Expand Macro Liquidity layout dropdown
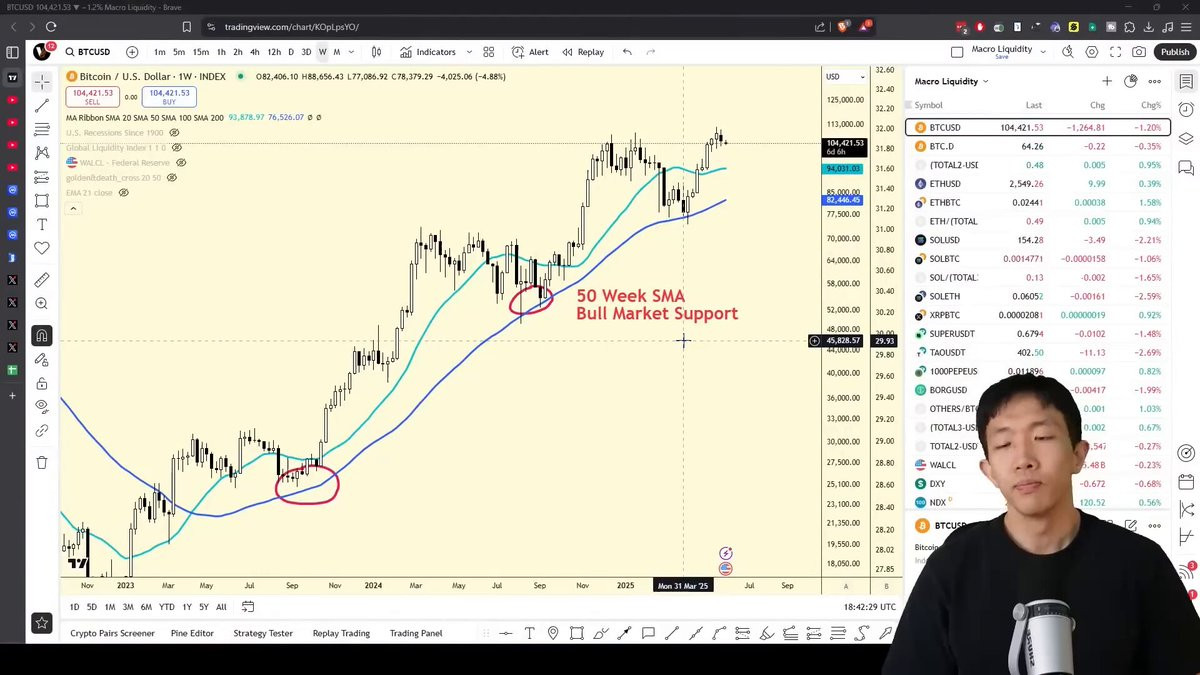The image size is (1200, 675). 1043,52
